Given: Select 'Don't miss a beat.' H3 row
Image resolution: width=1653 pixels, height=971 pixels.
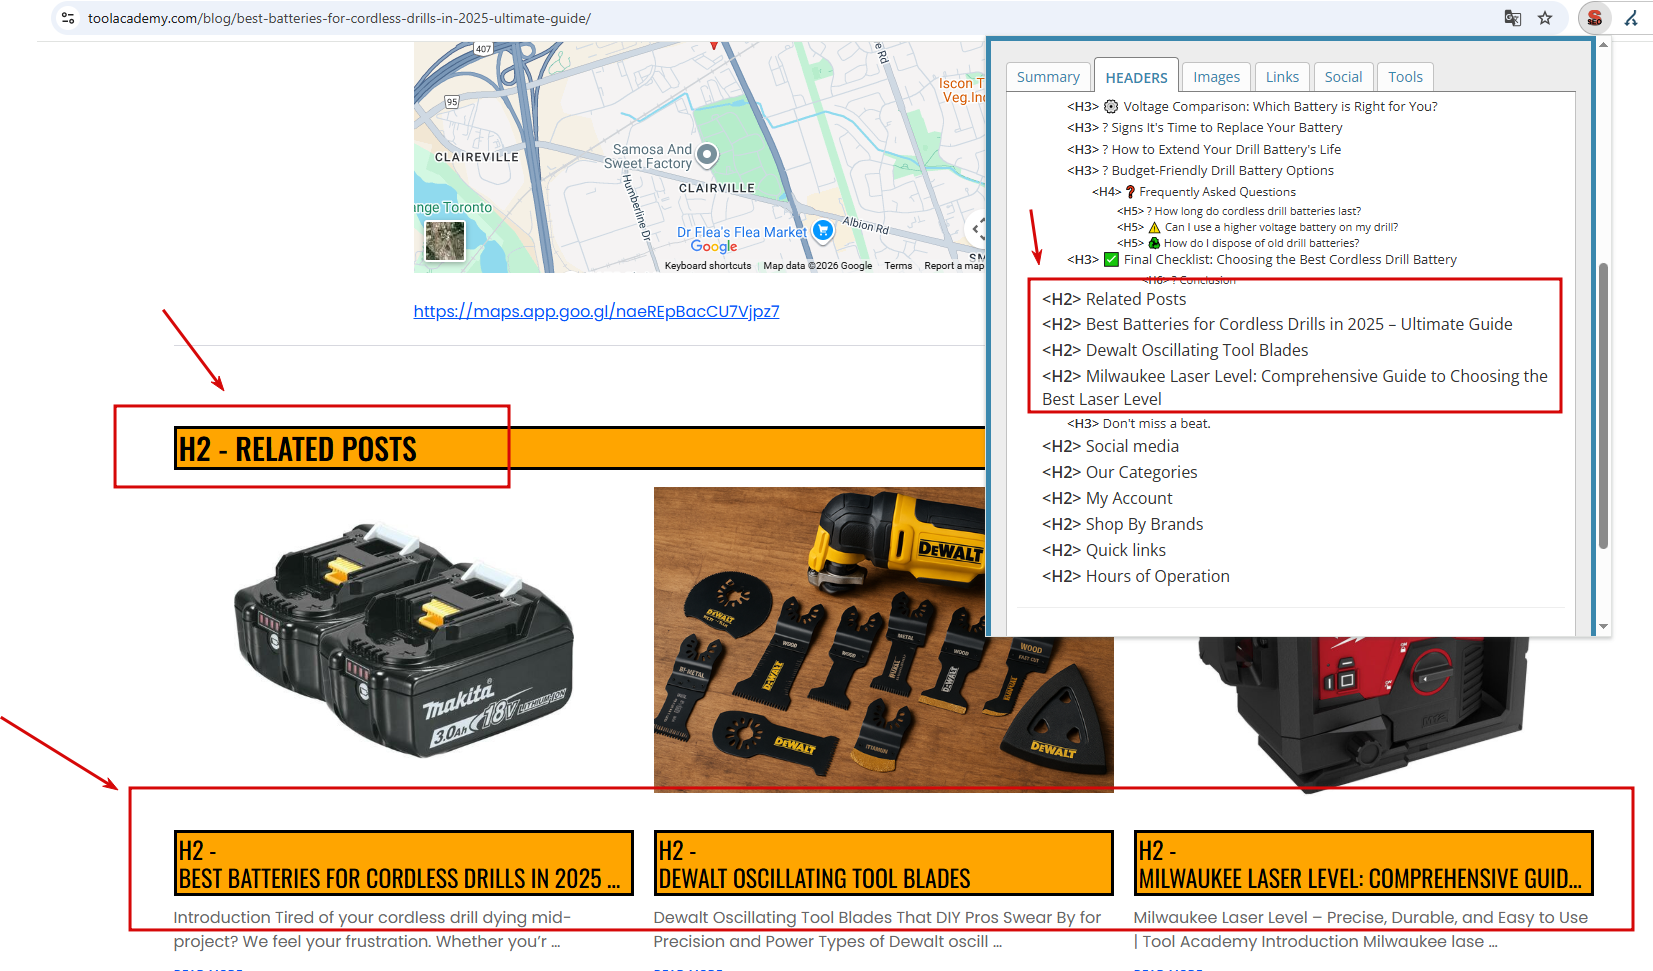Looking at the screenshot, I should click(1139, 423).
